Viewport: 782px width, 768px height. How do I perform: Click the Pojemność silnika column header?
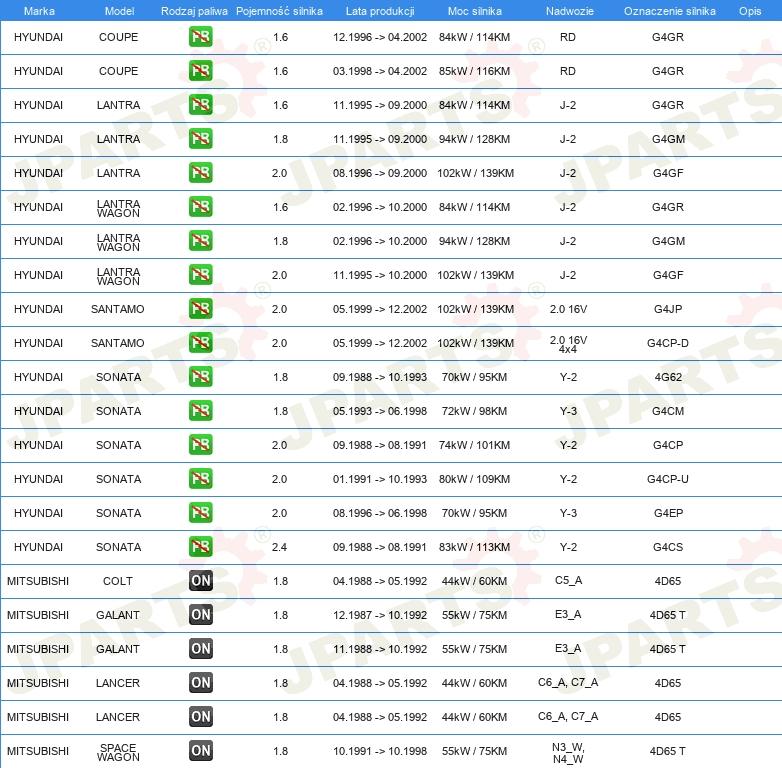279,11
